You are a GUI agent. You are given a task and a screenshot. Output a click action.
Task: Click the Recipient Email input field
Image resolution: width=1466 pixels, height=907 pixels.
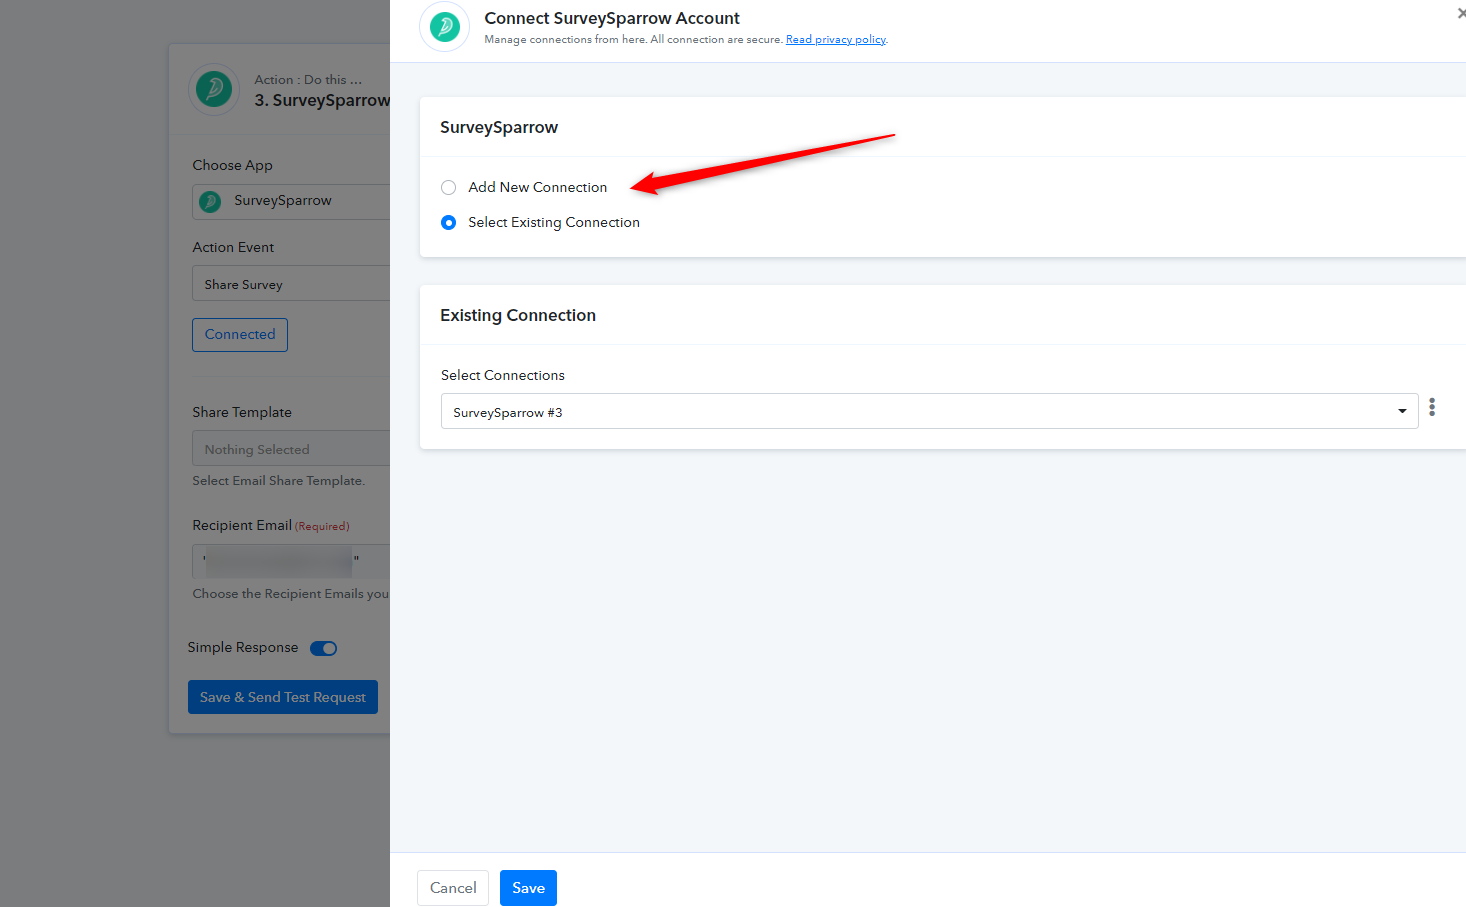[x=291, y=561]
